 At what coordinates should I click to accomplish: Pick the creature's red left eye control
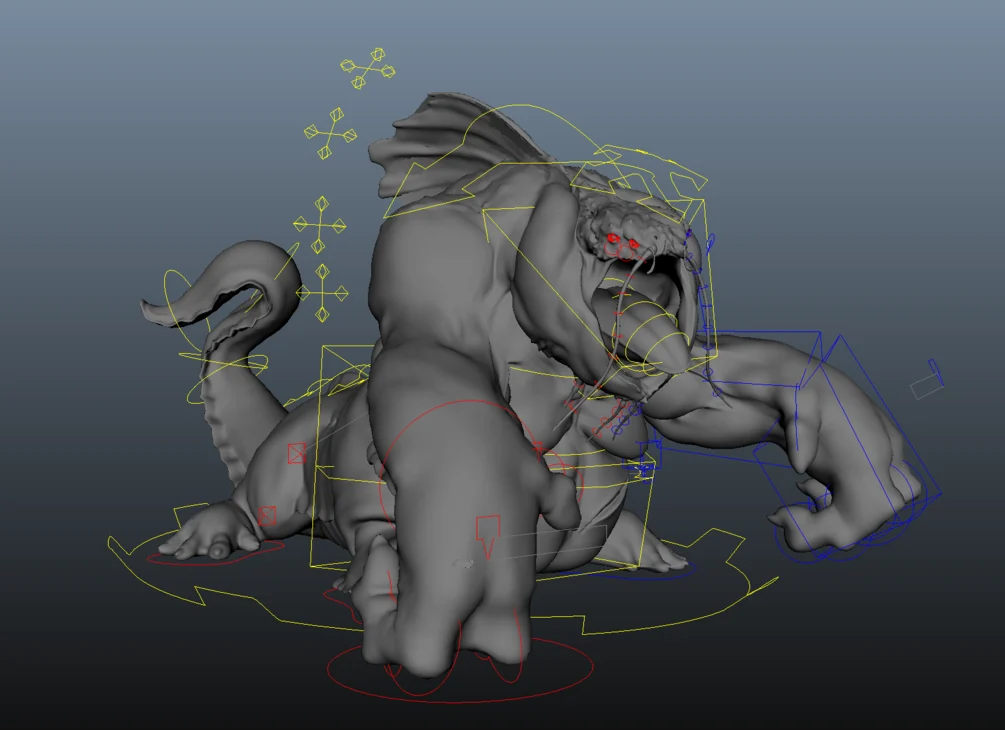[x=613, y=239]
